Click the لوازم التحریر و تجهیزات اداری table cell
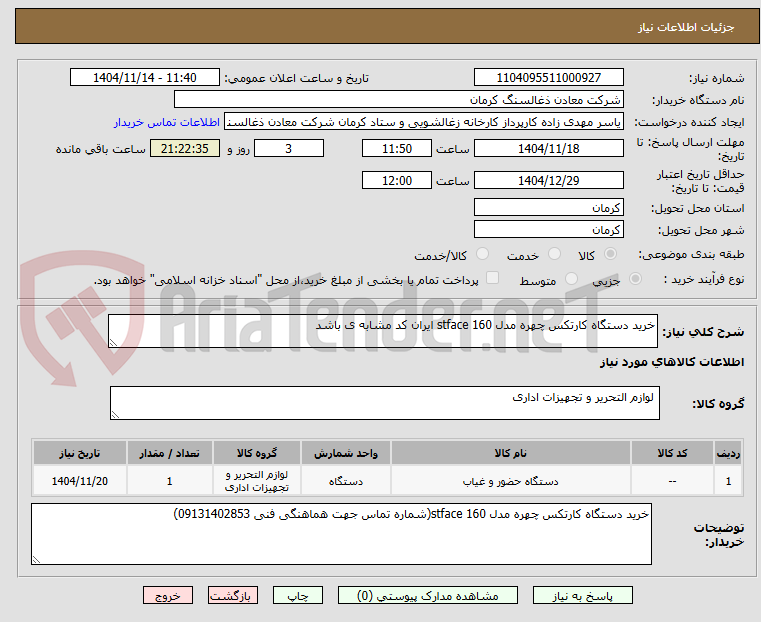The width and height of the screenshot is (761, 622). pos(257,481)
